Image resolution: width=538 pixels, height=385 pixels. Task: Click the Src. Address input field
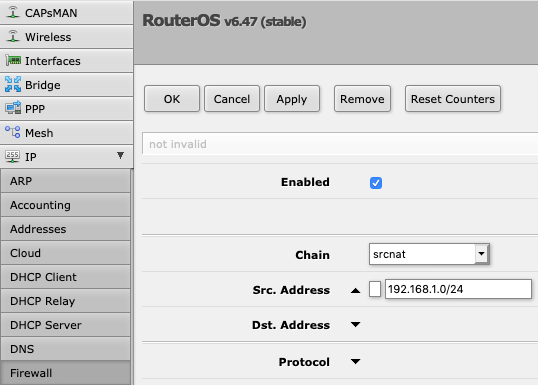tap(458, 289)
